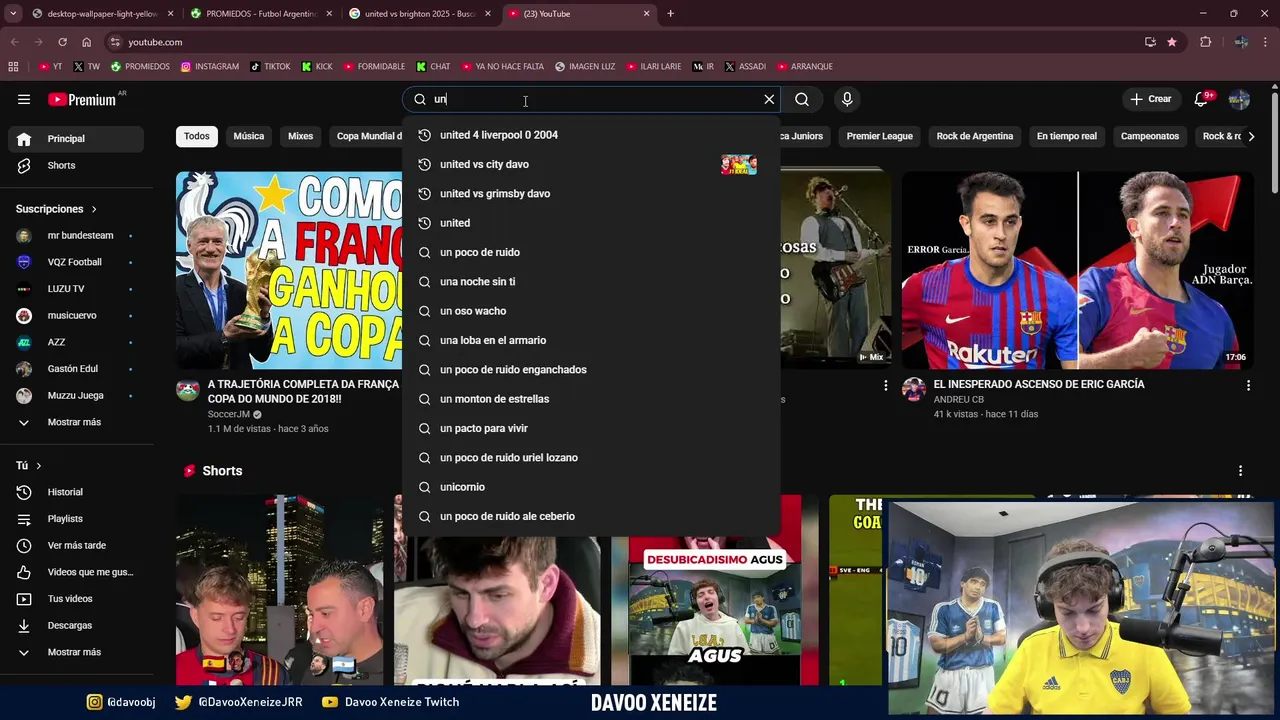The height and width of the screenshot is (720, 1280).
Task: Open new browser tab with plus
Action: 670,14
